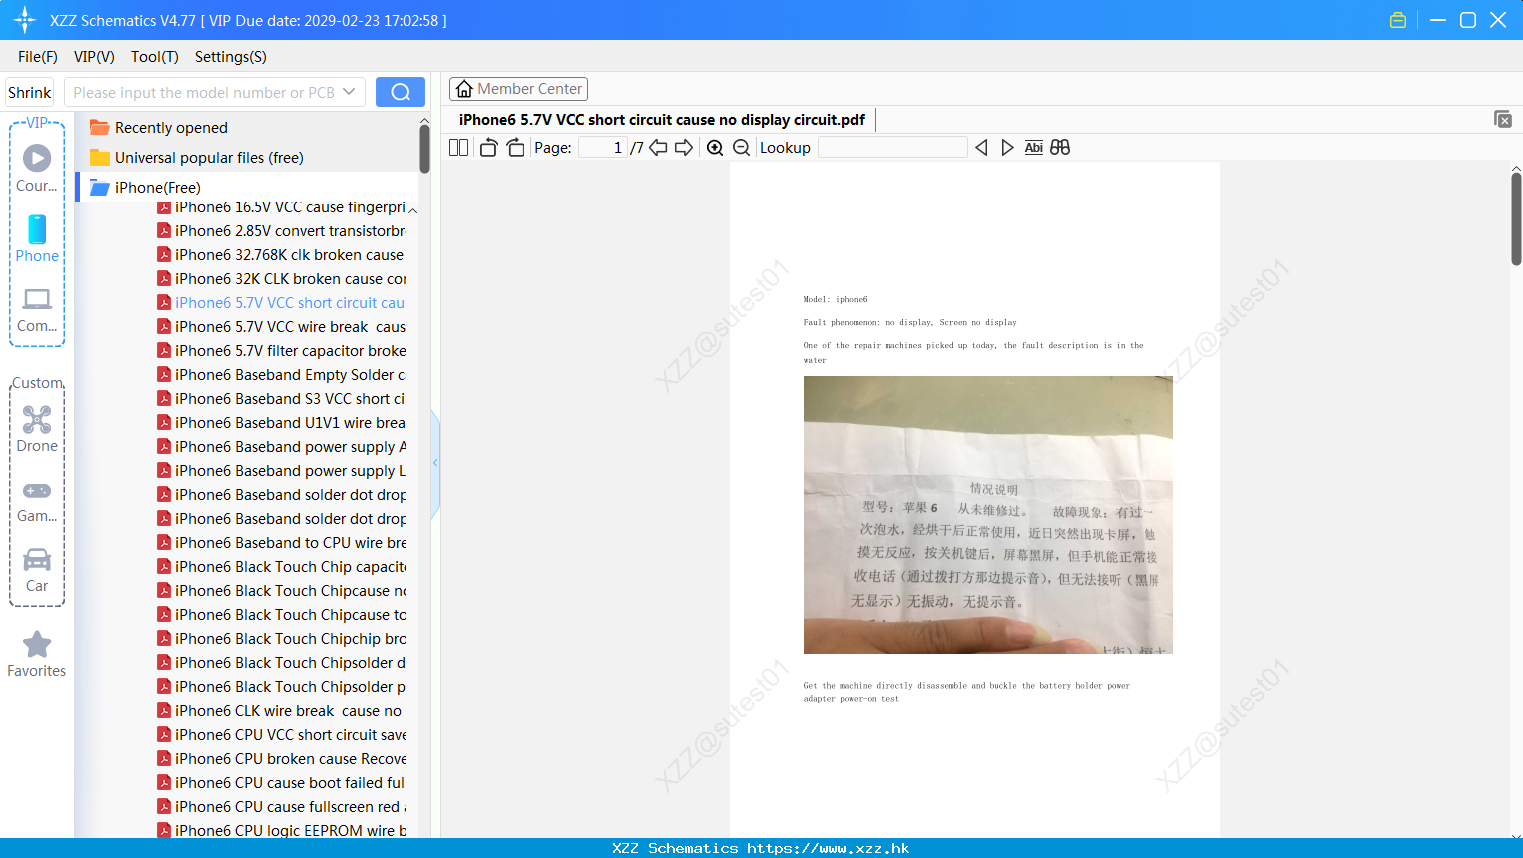Close the document tab with the X icon
This screenshot has width=1523, height=858.
[1502, 119]
